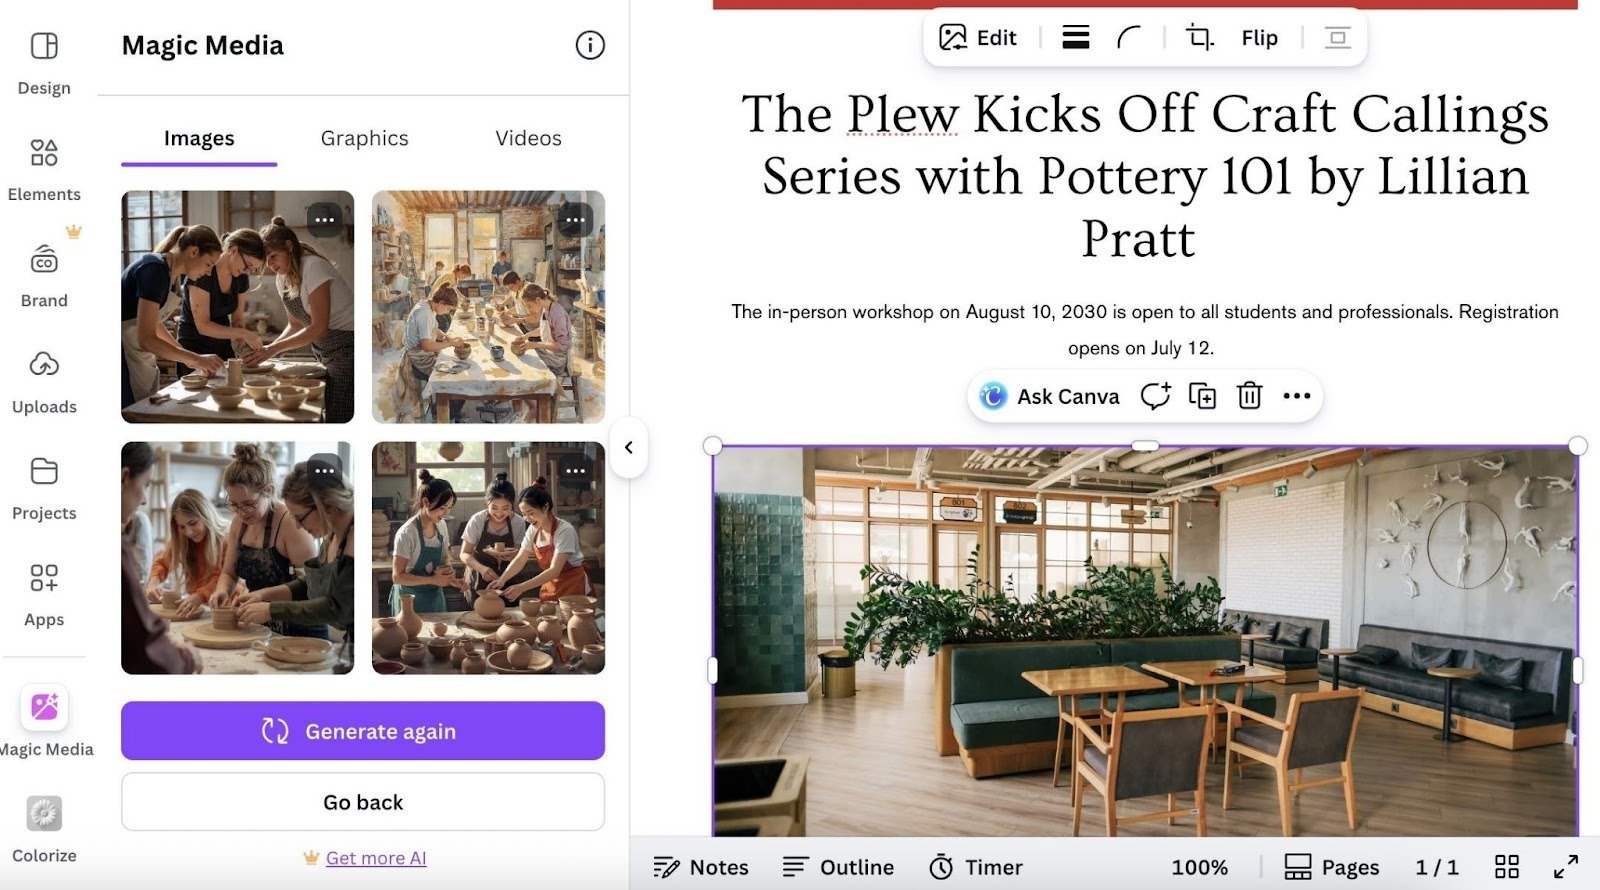Open more options in the floating image toolbar
Screen dimensions: 1600x890
1296,396
